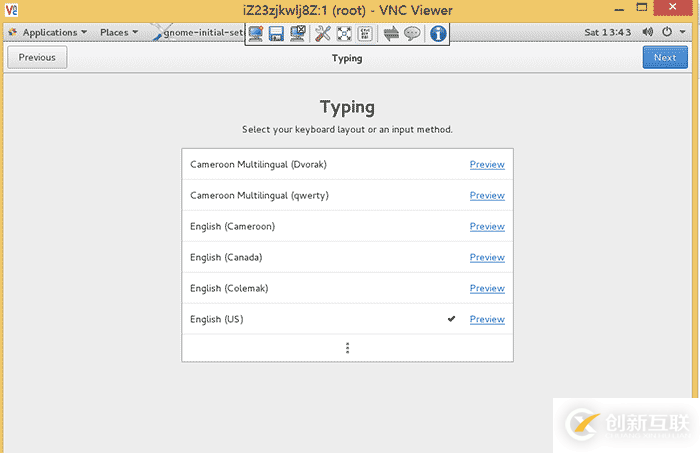Expand more layouts with three-dot row
Image resolution: width=700 pixels, height=453 pixels.
tap(347, 348)
